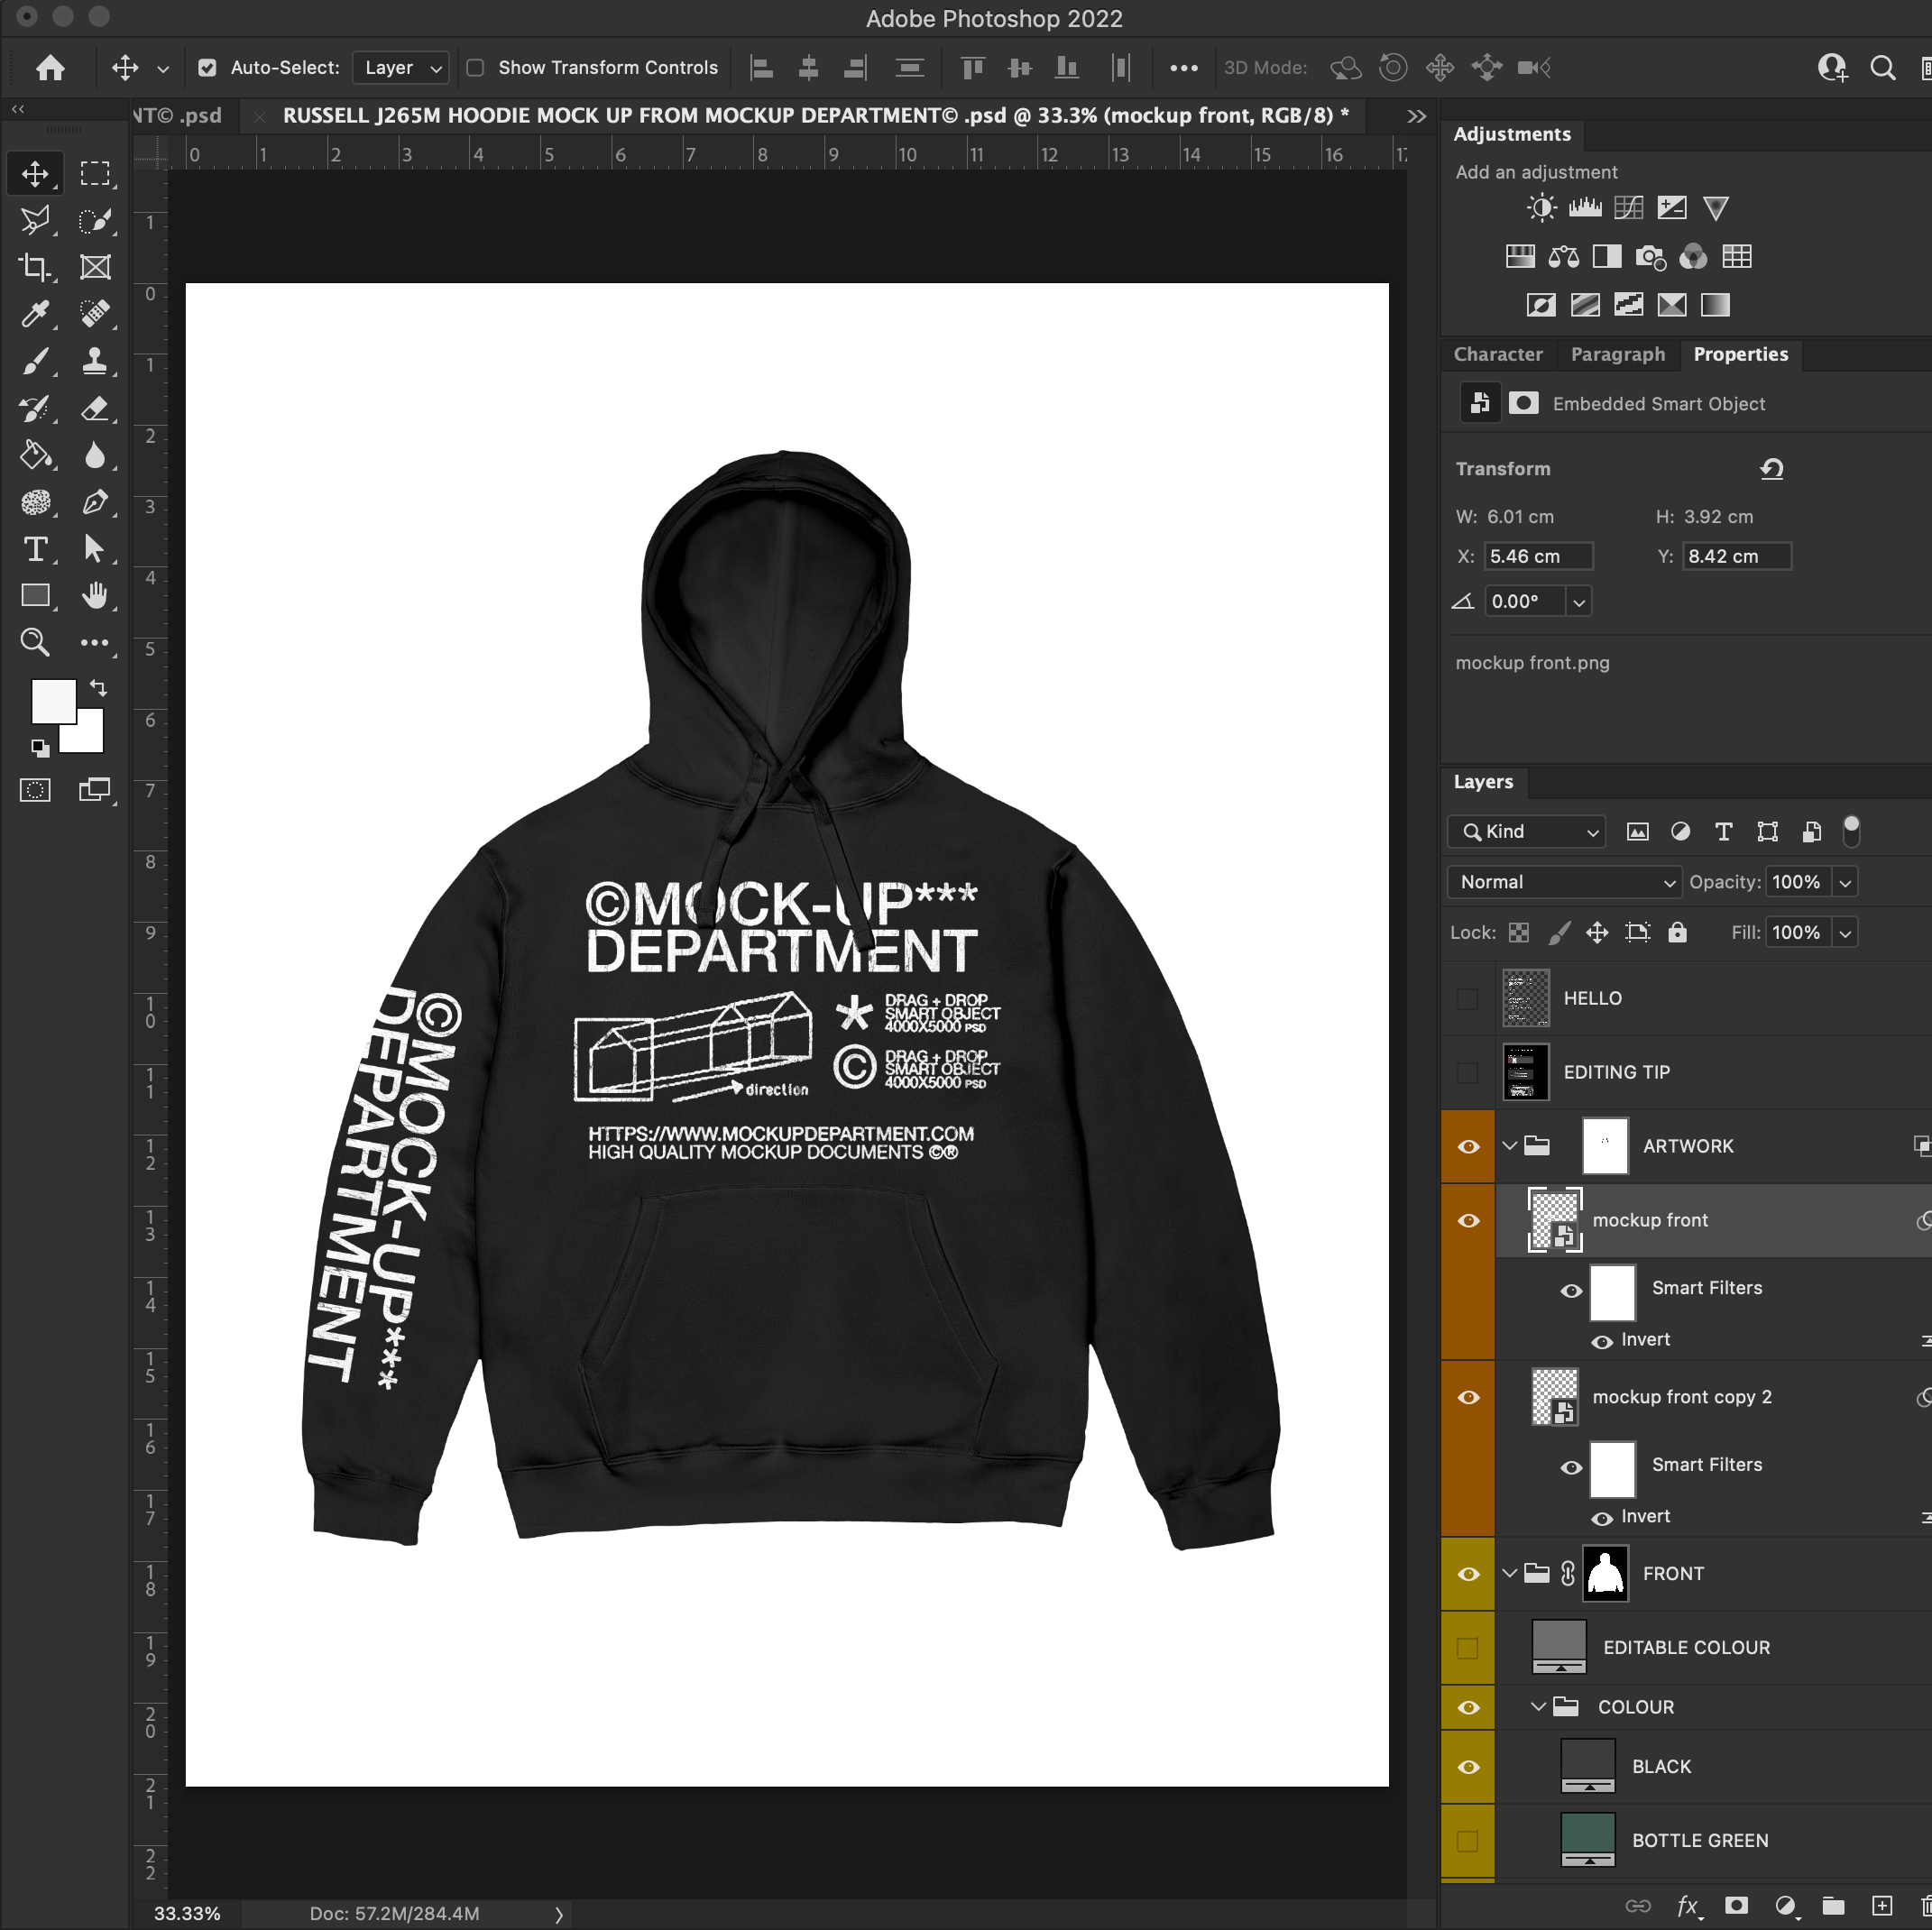
Task: Select the Horizontal Type tool
Action: click(x=35, y=549)
